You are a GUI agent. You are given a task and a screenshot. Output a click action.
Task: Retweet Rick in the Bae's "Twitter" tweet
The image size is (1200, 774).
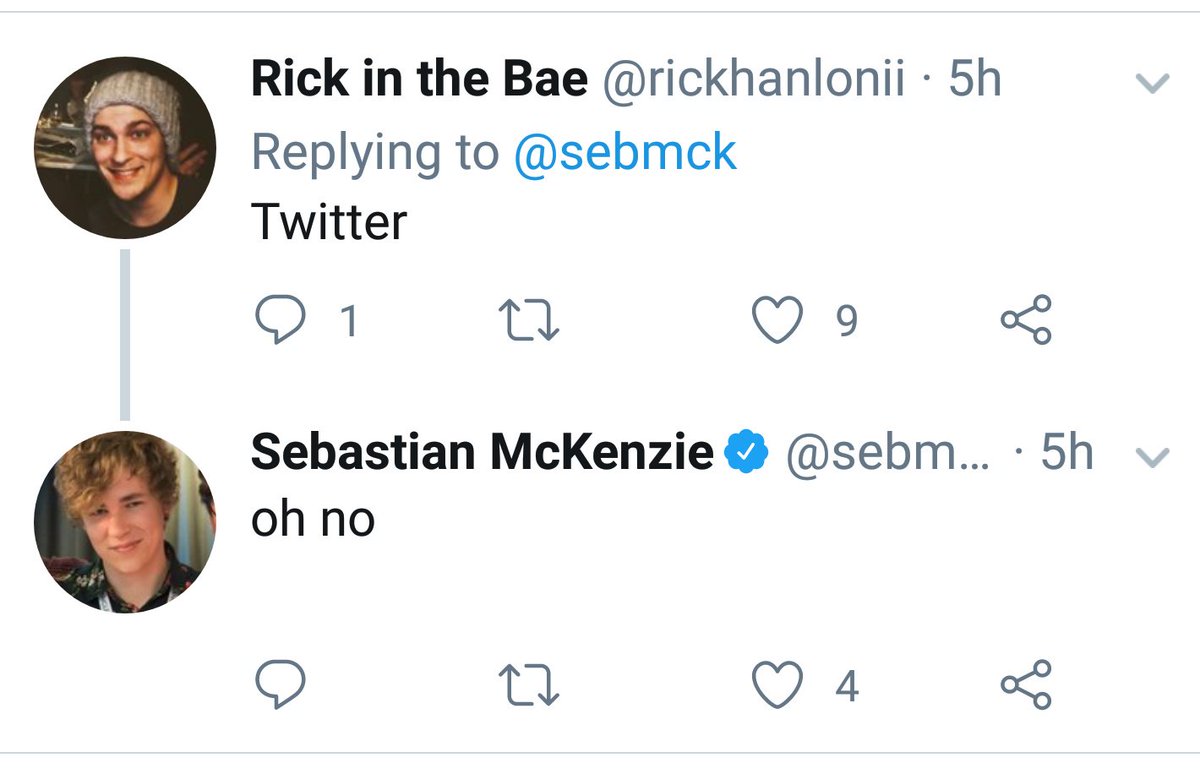[x=528, y=321]
